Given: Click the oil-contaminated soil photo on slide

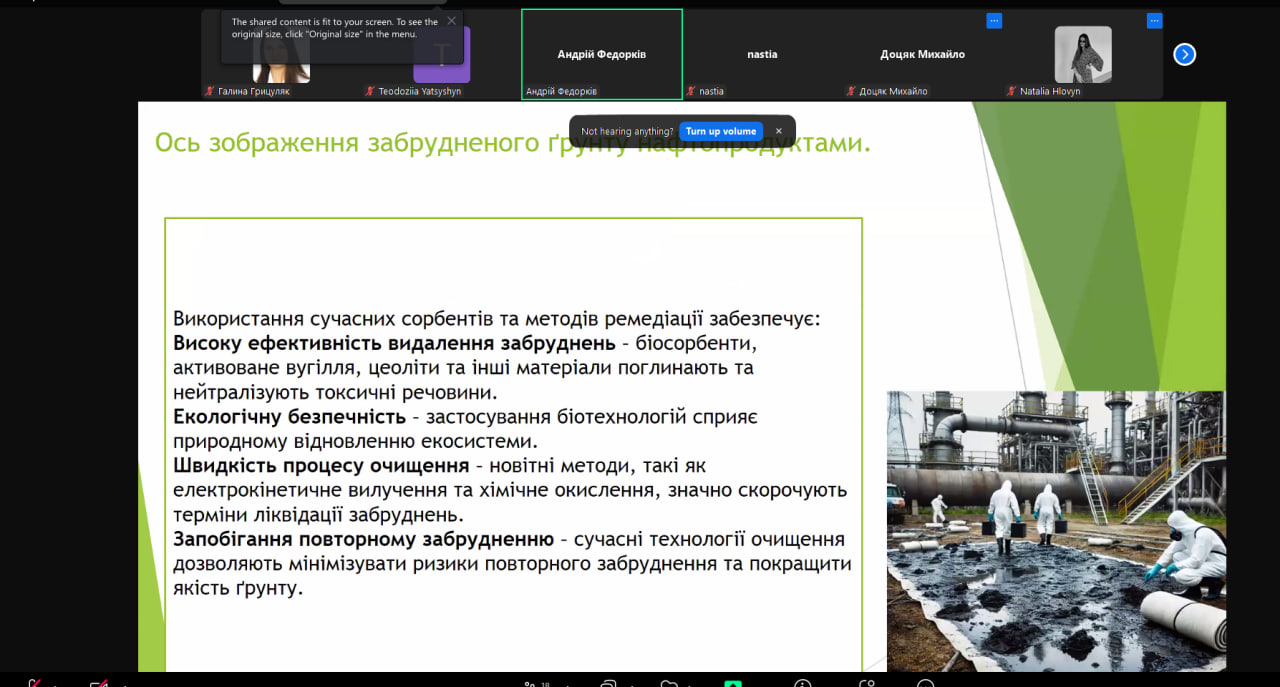Looking at the screenshot, I should (1055, 530).
